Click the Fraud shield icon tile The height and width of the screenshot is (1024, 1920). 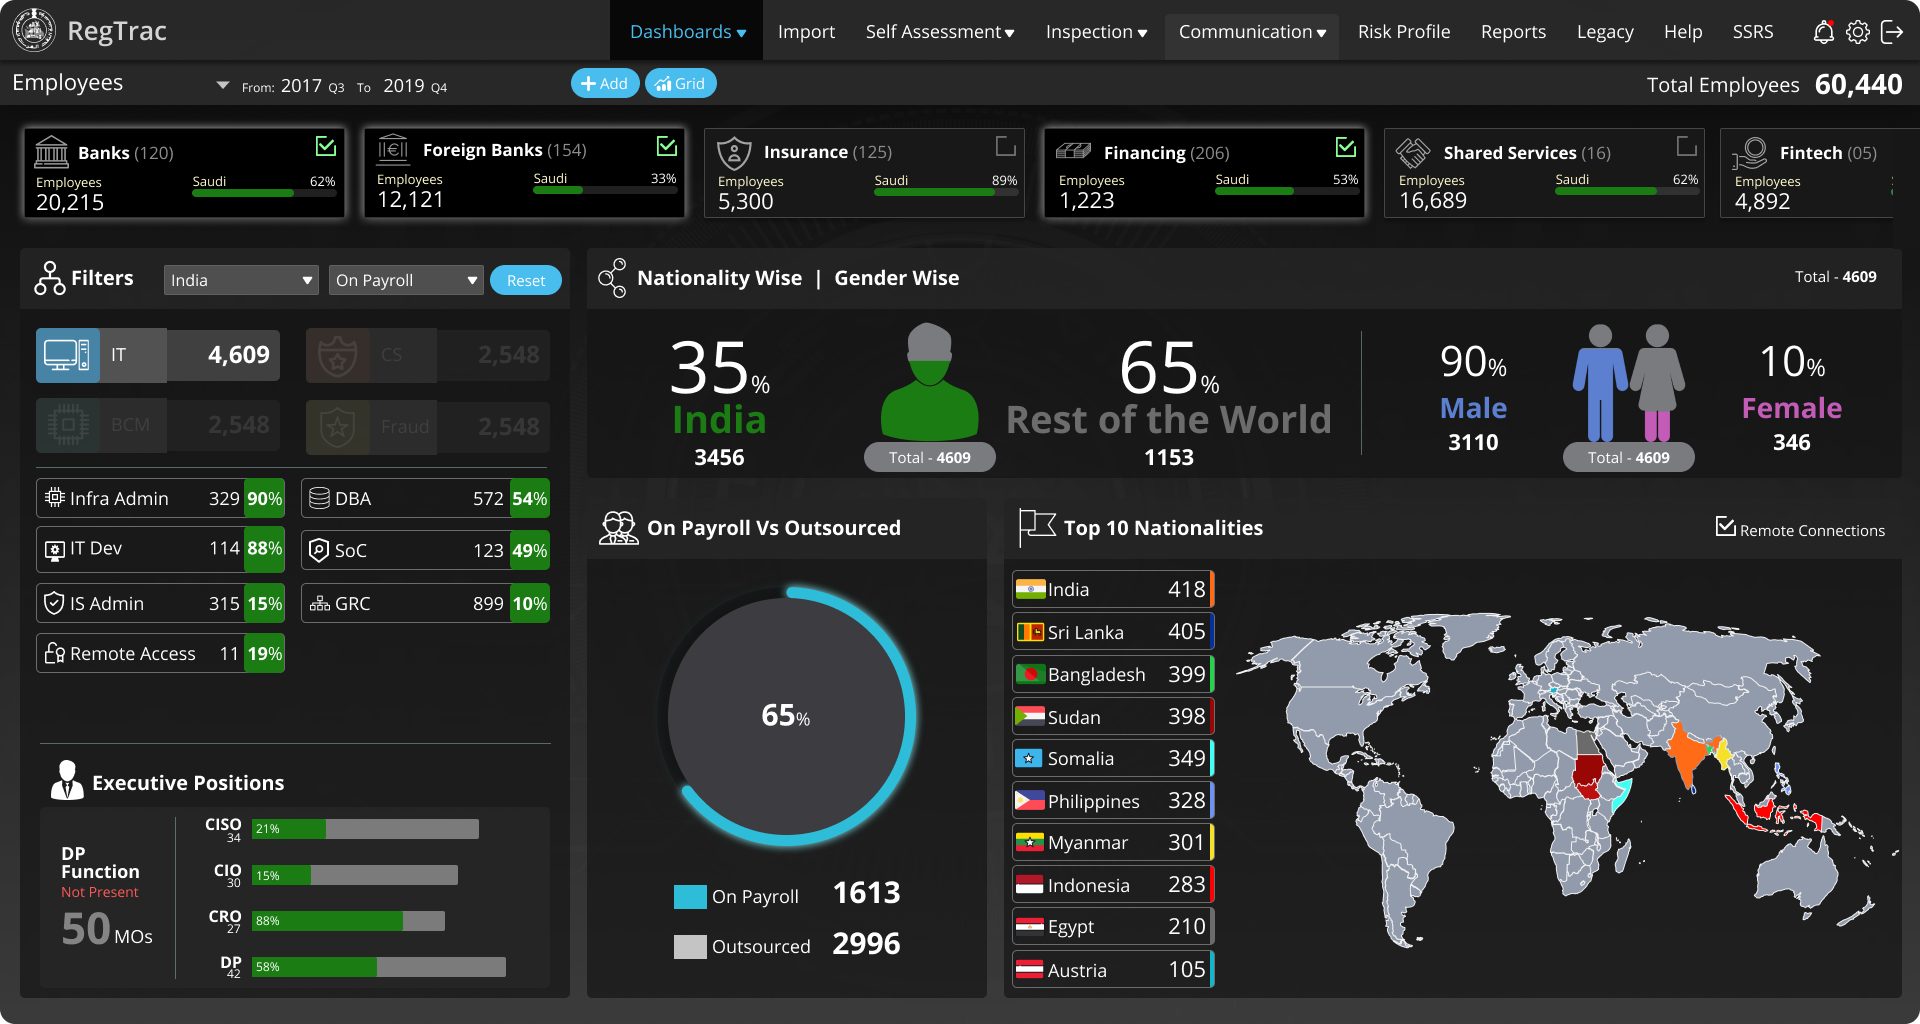(337, 427)
